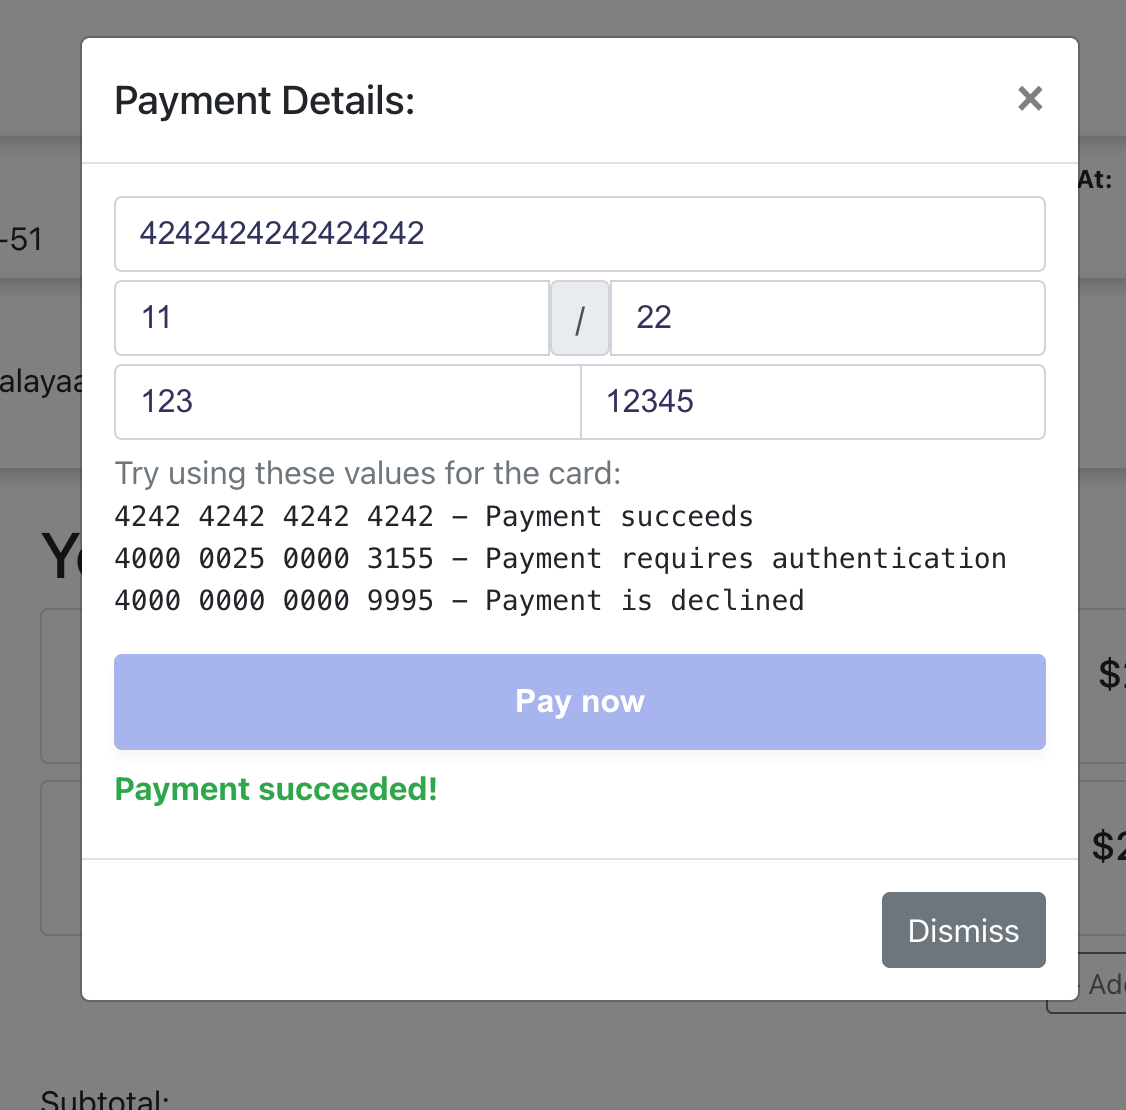The width and height of the screenshot is (1126, 1110).
Task: Click the expiry year field showing 22
Action: coord(827,318)
